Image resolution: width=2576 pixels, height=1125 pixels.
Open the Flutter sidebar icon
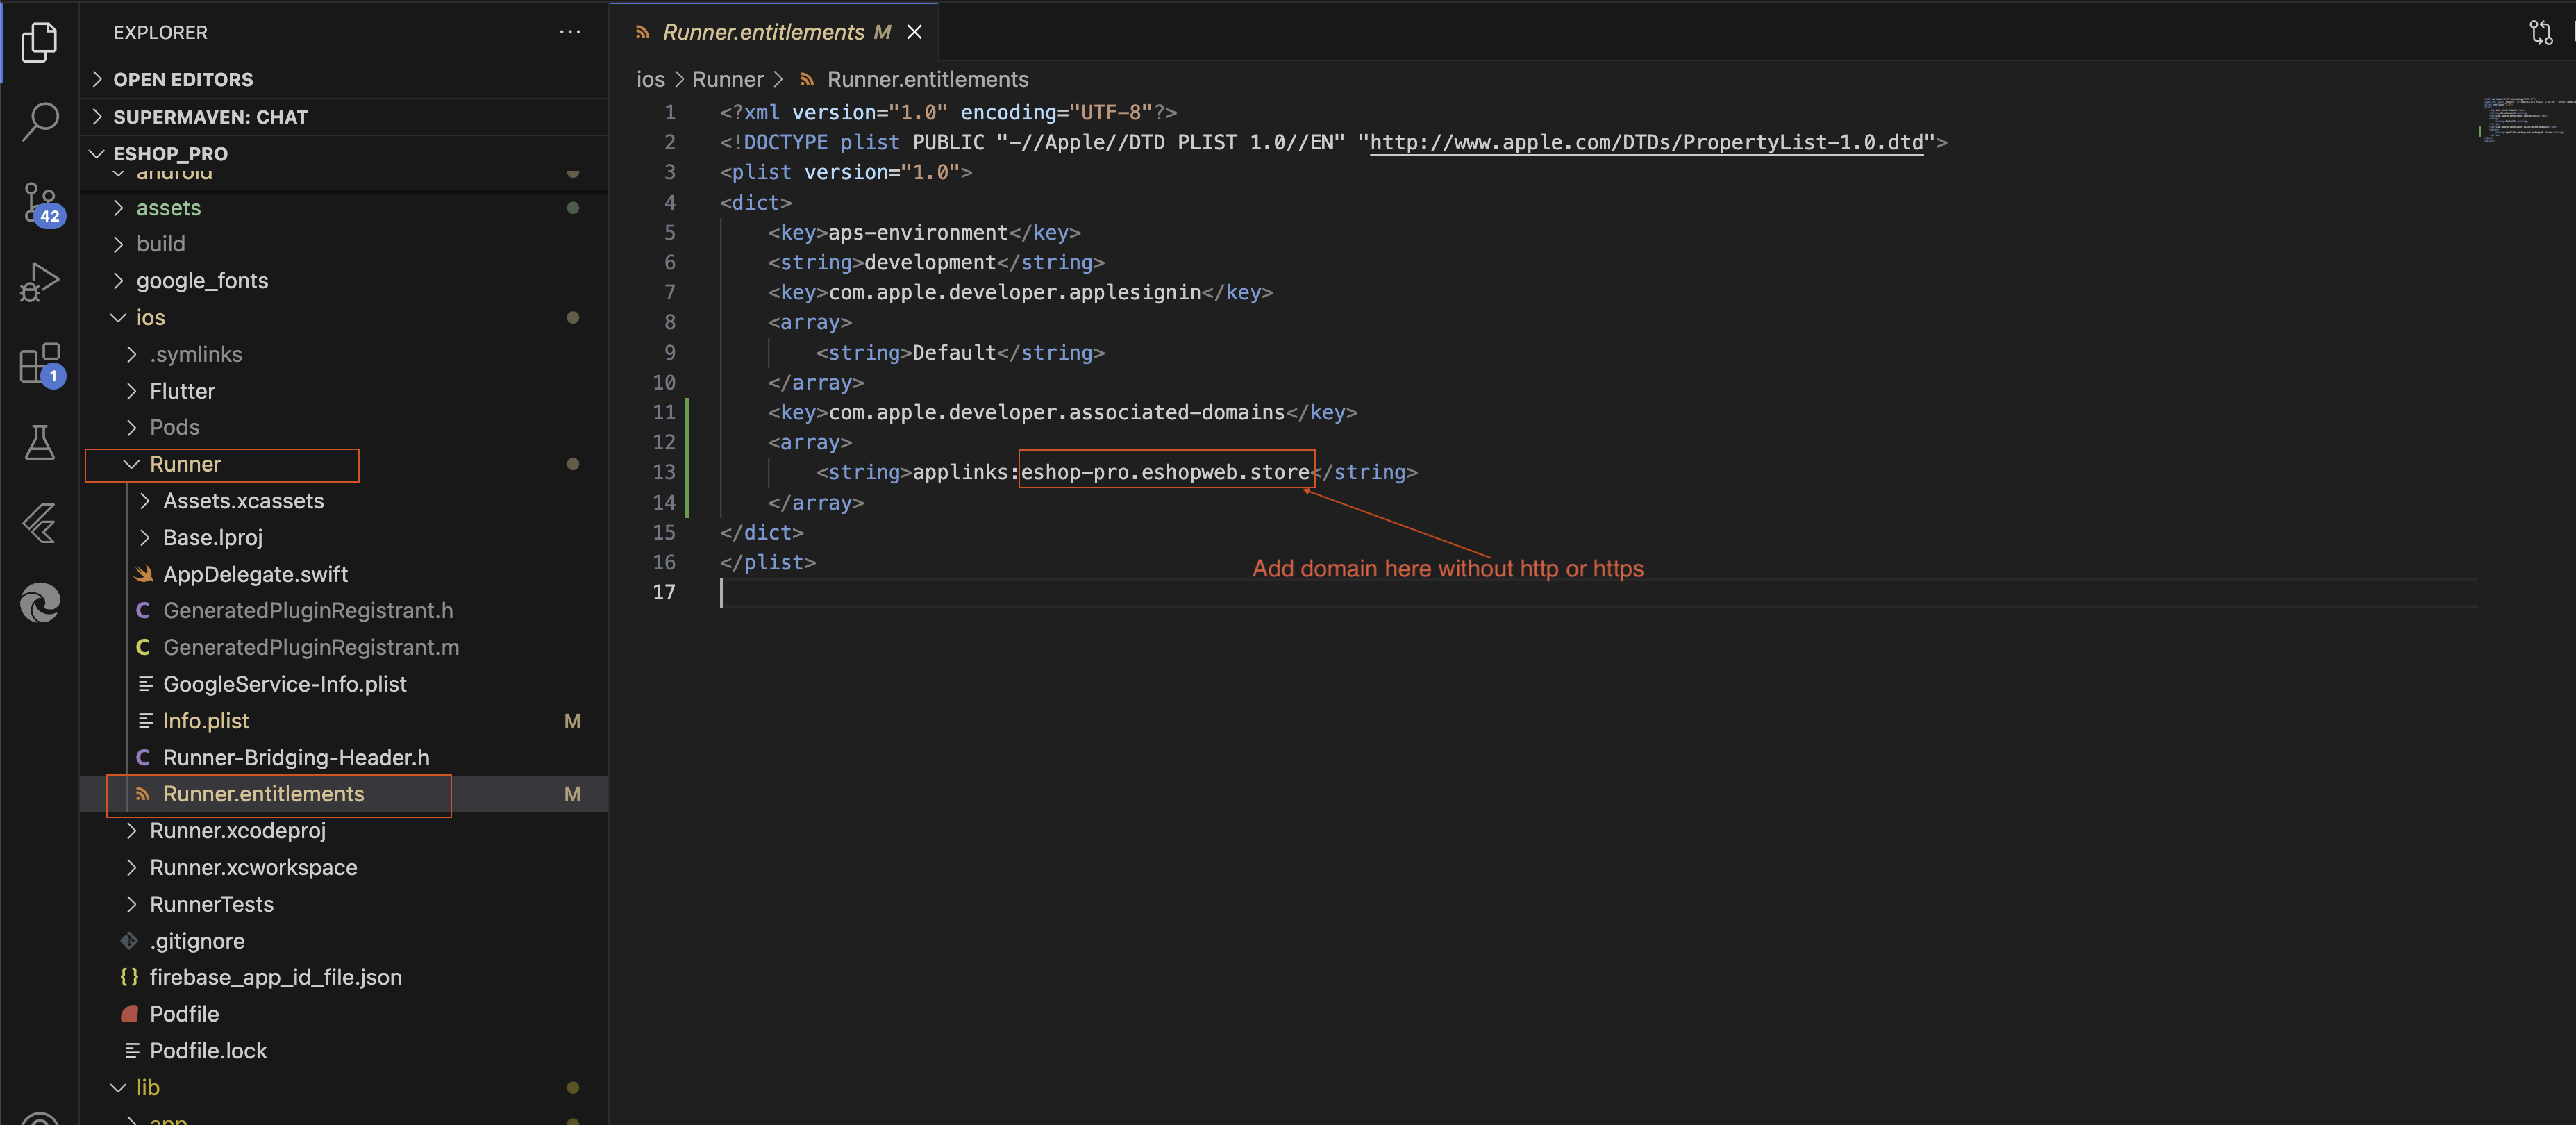point(40,522)
